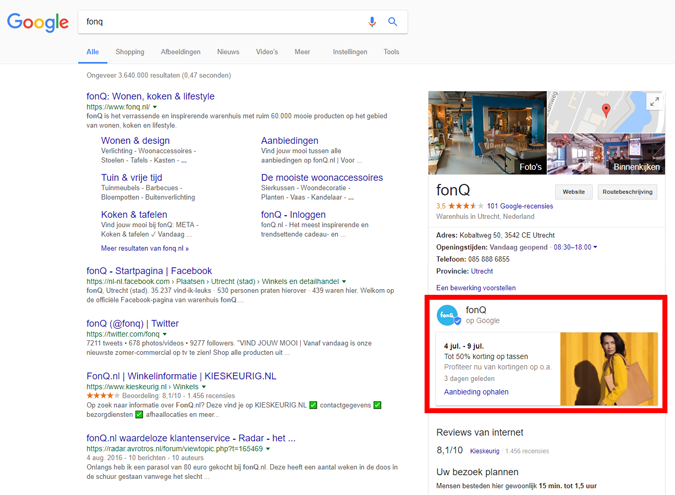This screenshot has height=495, width=675.
Task: Click the address Kobaltweg 50 text
Action: coord(507,235)
